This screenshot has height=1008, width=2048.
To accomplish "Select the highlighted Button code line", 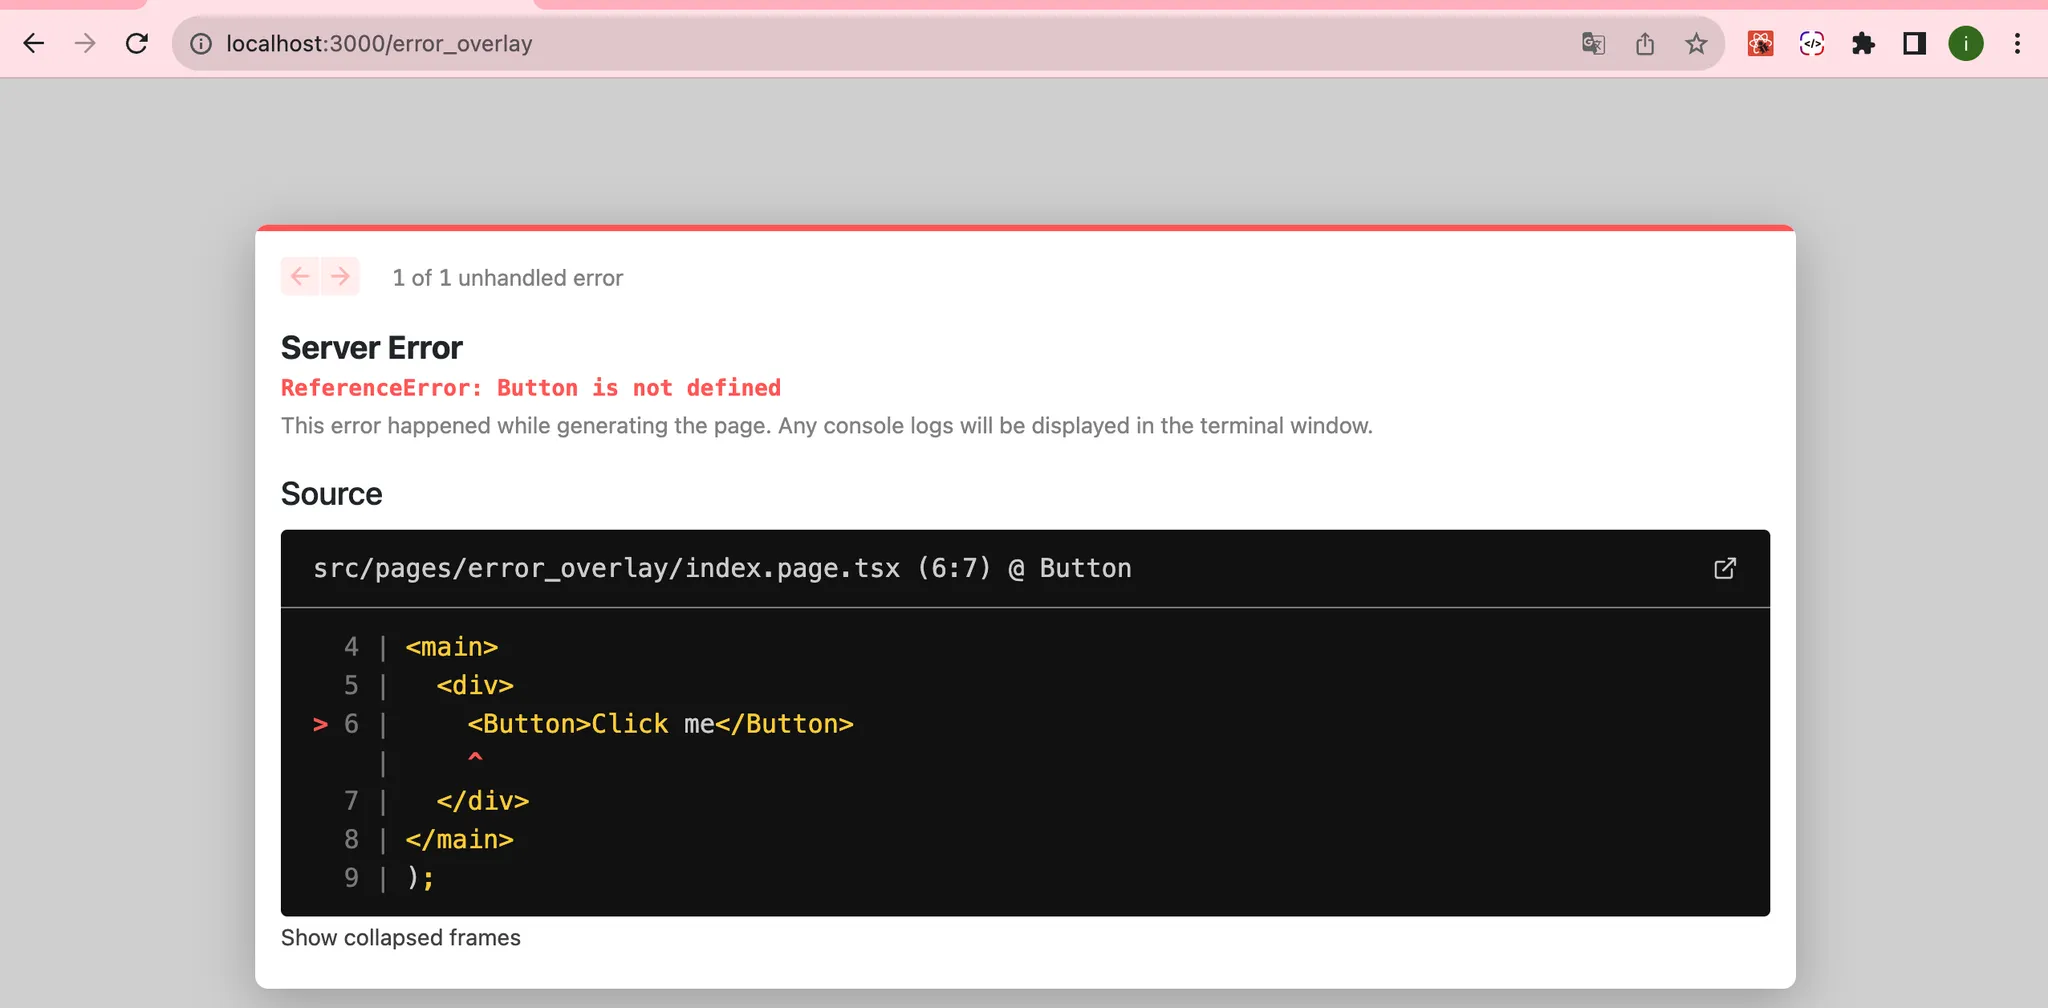I will [660, 724].
